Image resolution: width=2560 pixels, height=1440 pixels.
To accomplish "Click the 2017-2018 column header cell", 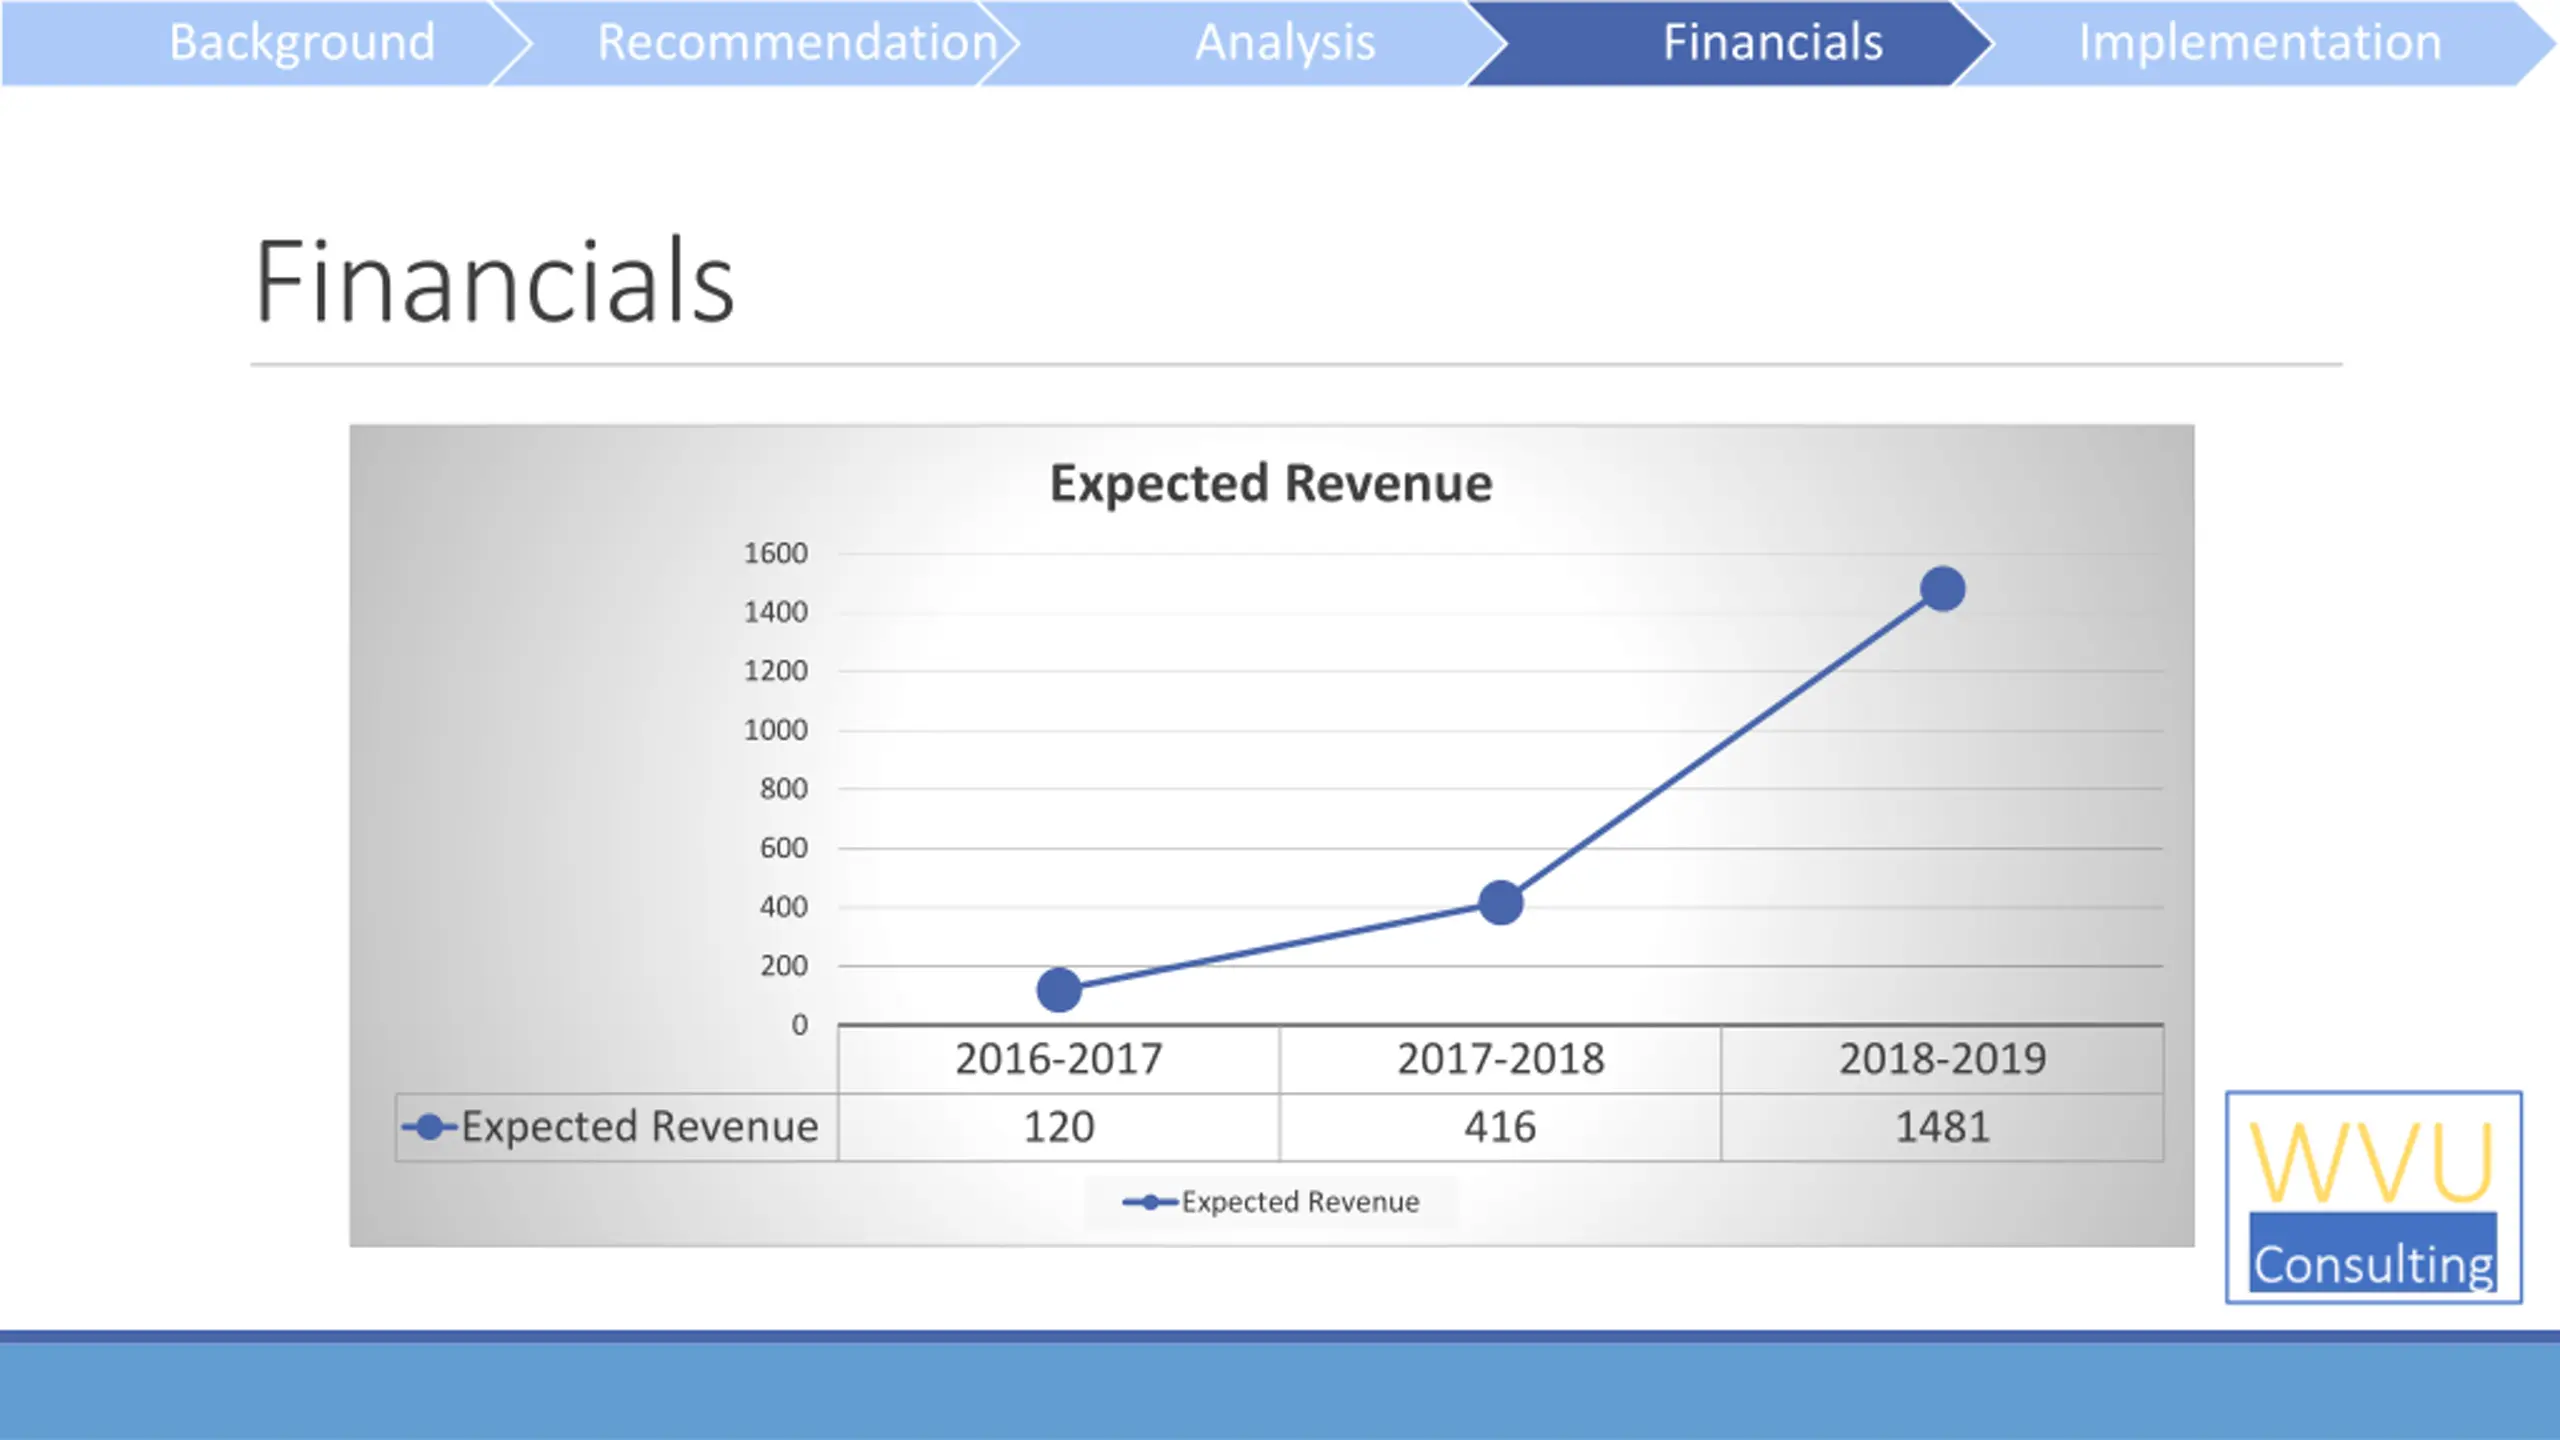I will 1501,1059.
